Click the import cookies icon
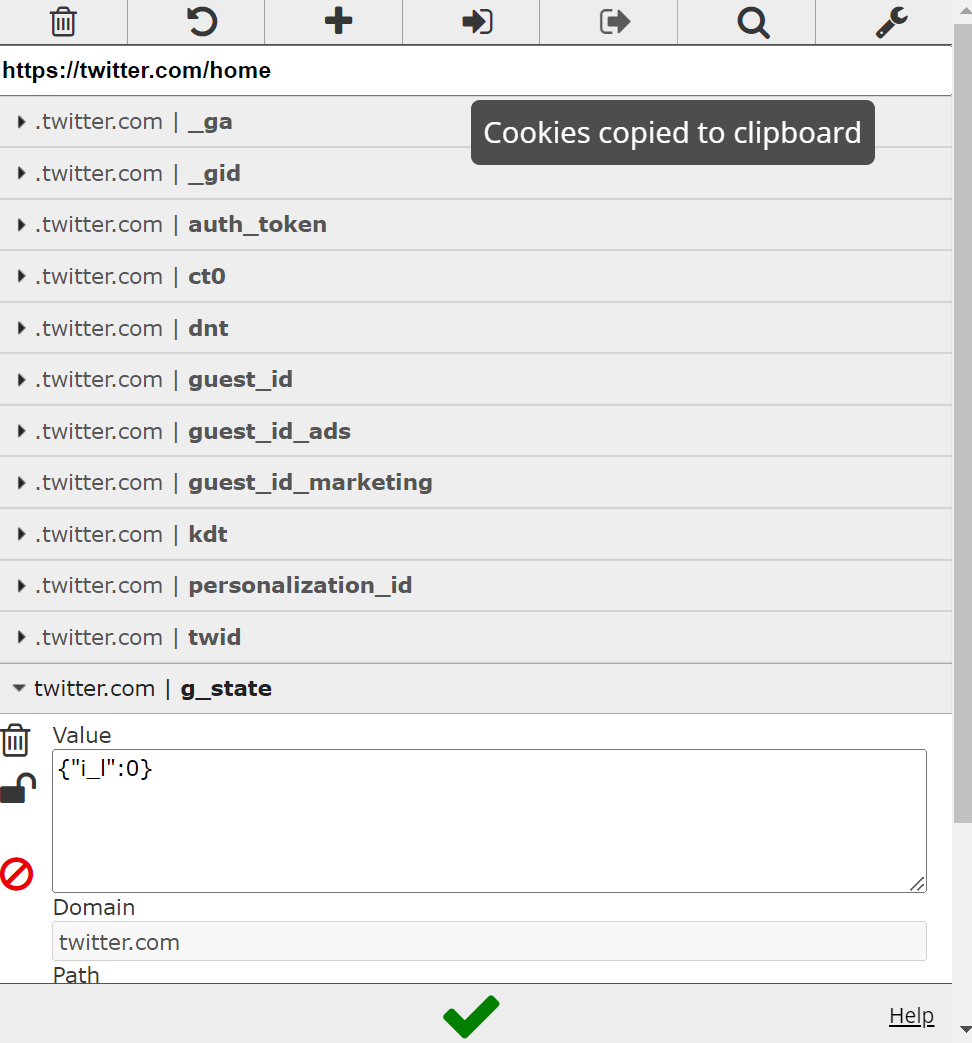 477,21
